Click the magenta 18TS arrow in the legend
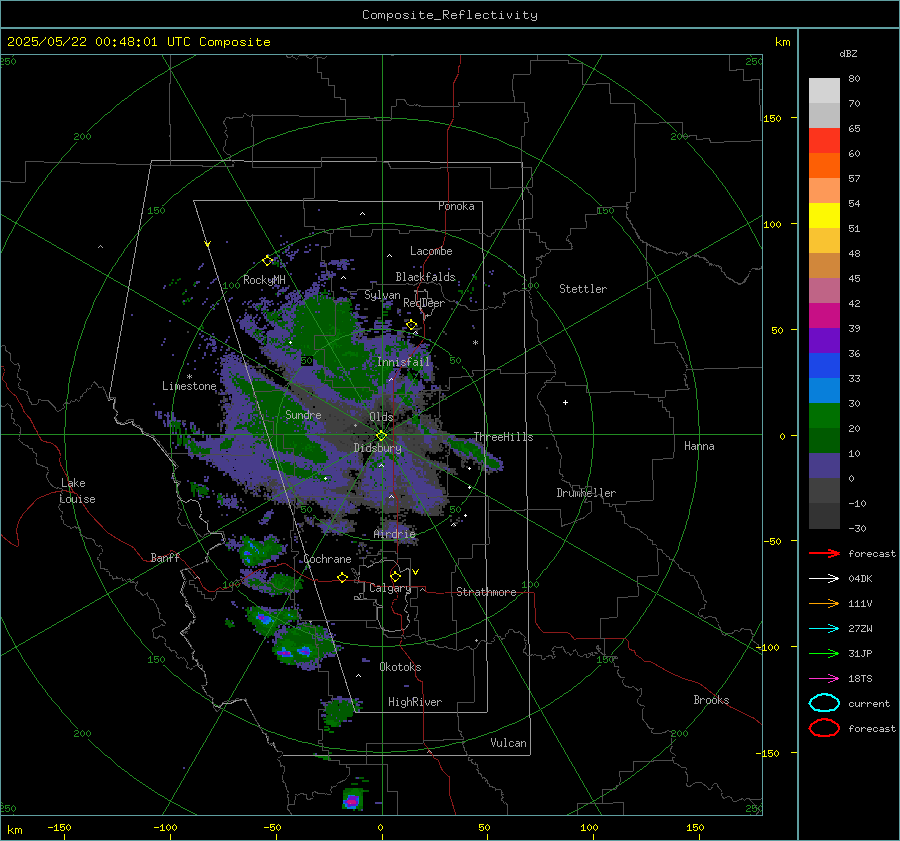 [x=824, y=679]
